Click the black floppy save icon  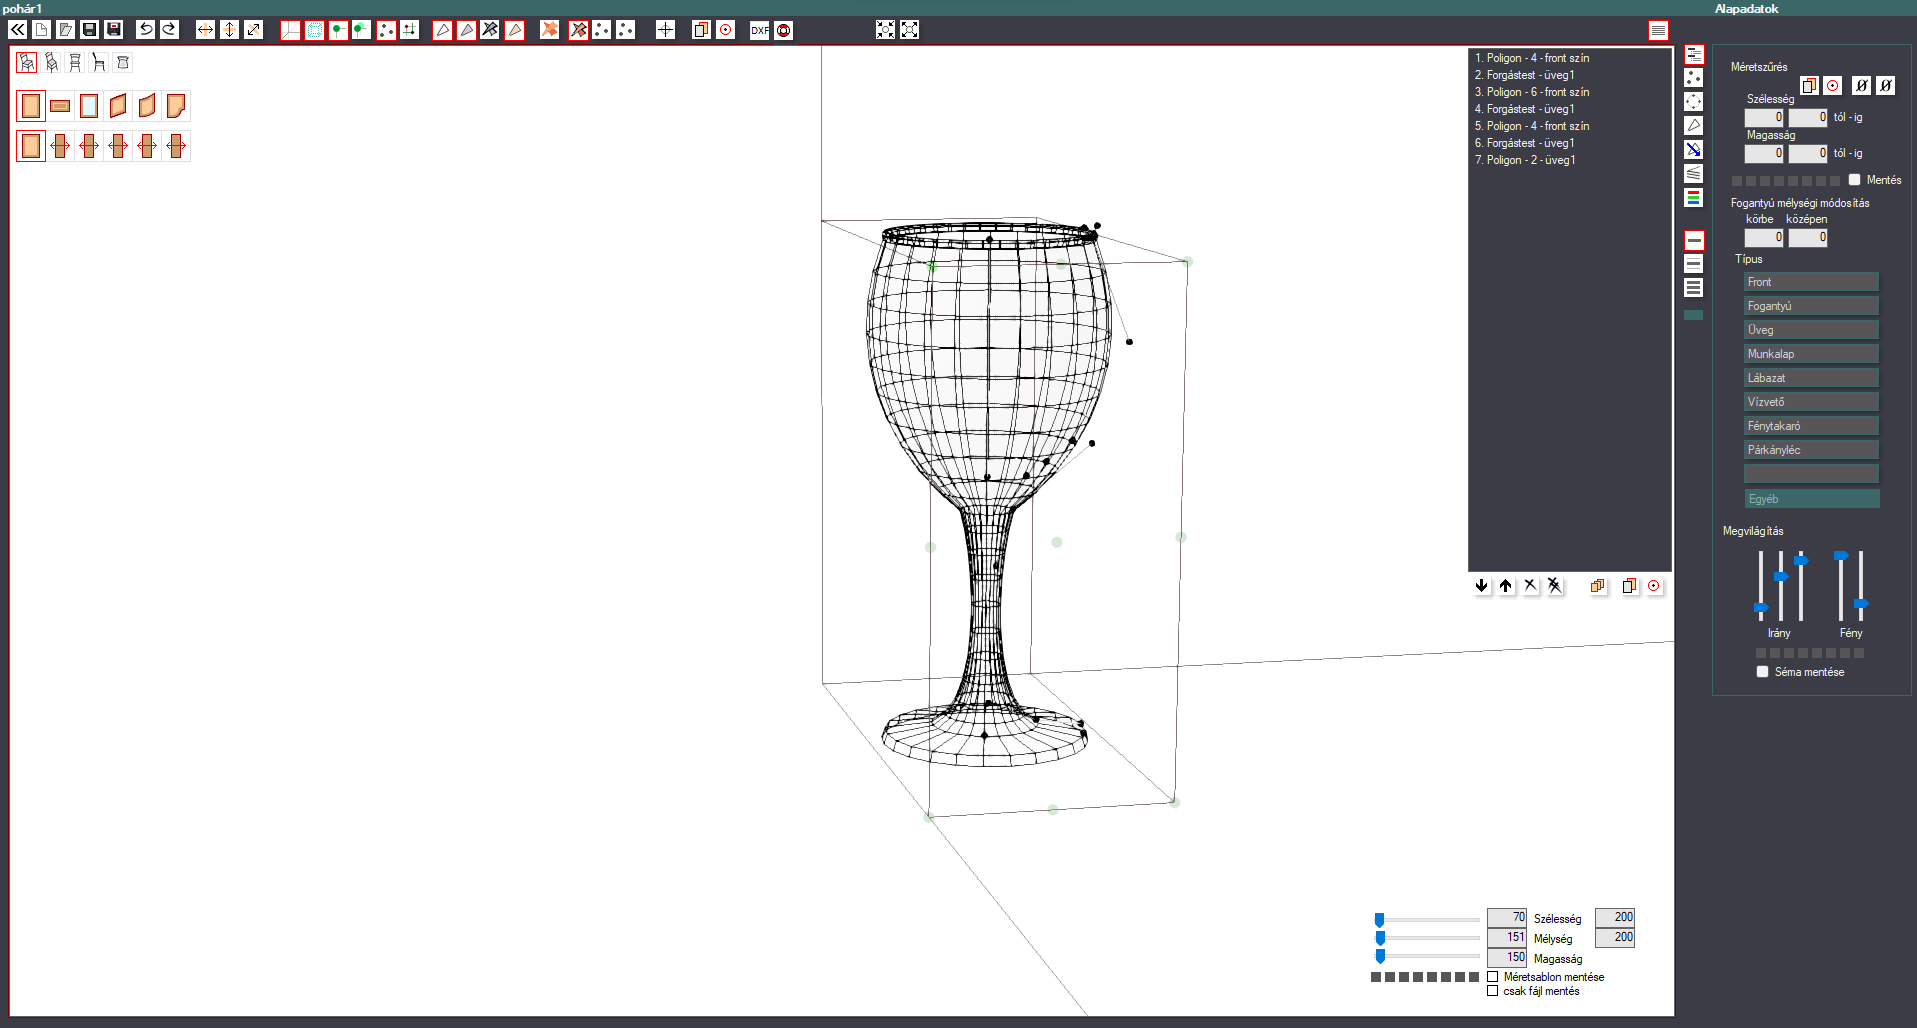90,30
